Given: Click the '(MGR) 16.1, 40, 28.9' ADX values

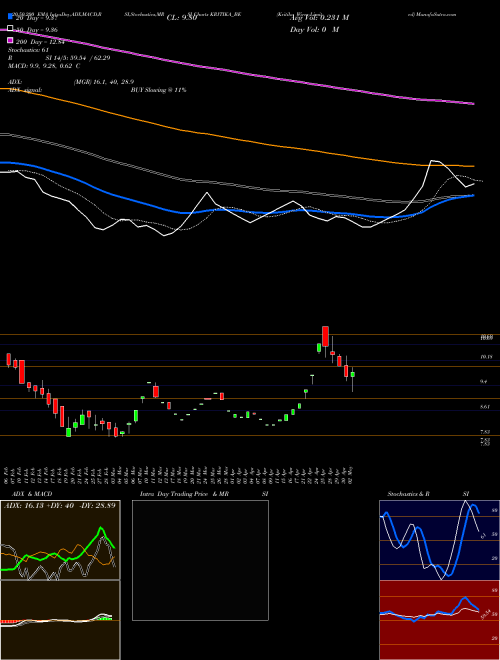Looking at the screenshot, I should pyautogui.click(x=104, y=82).
